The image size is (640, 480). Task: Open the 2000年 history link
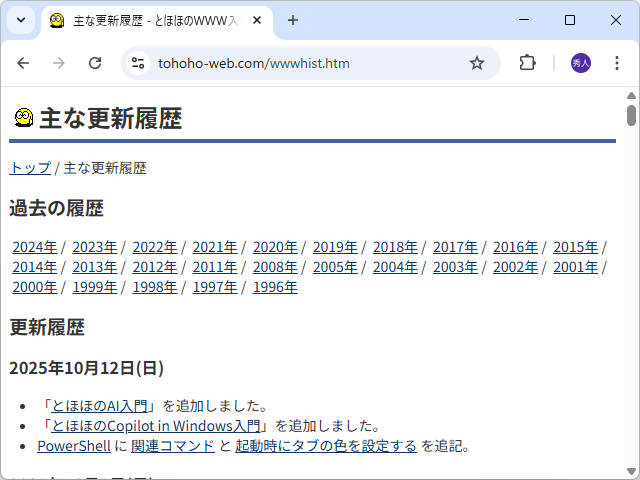coord(35,287)
